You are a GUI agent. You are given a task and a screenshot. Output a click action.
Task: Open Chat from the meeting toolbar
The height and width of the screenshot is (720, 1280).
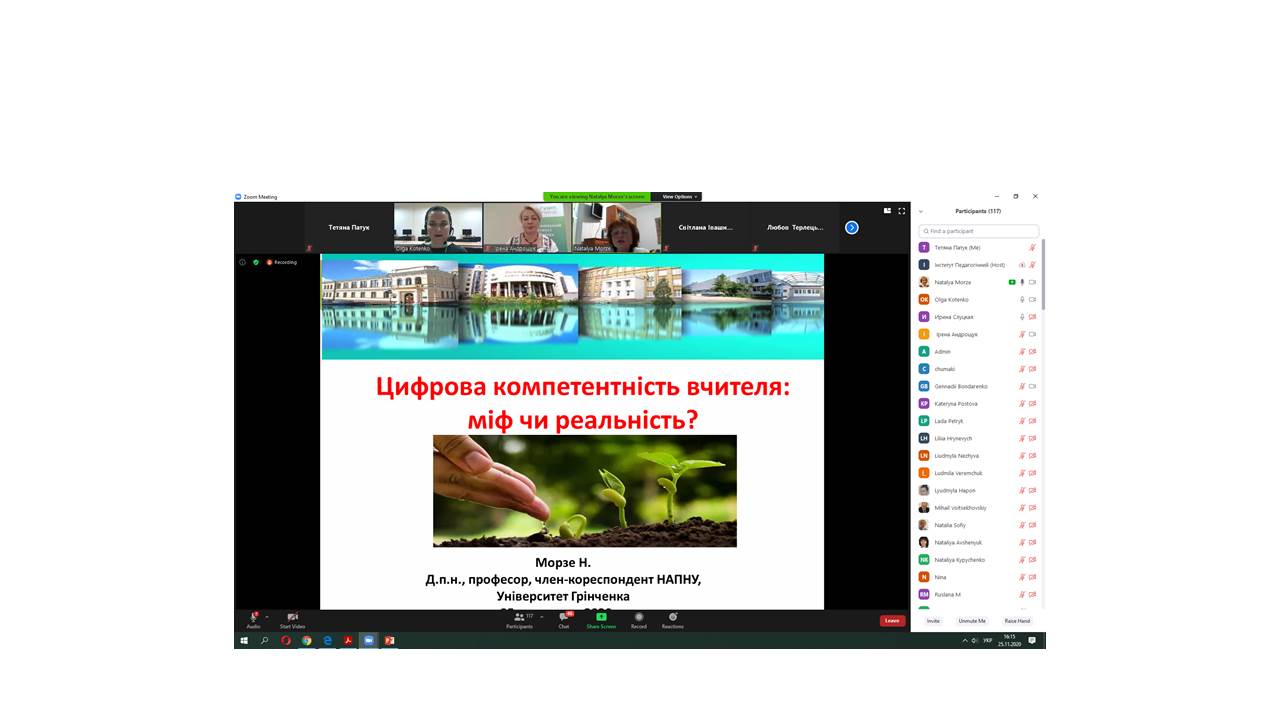click(x=564, y=618)
